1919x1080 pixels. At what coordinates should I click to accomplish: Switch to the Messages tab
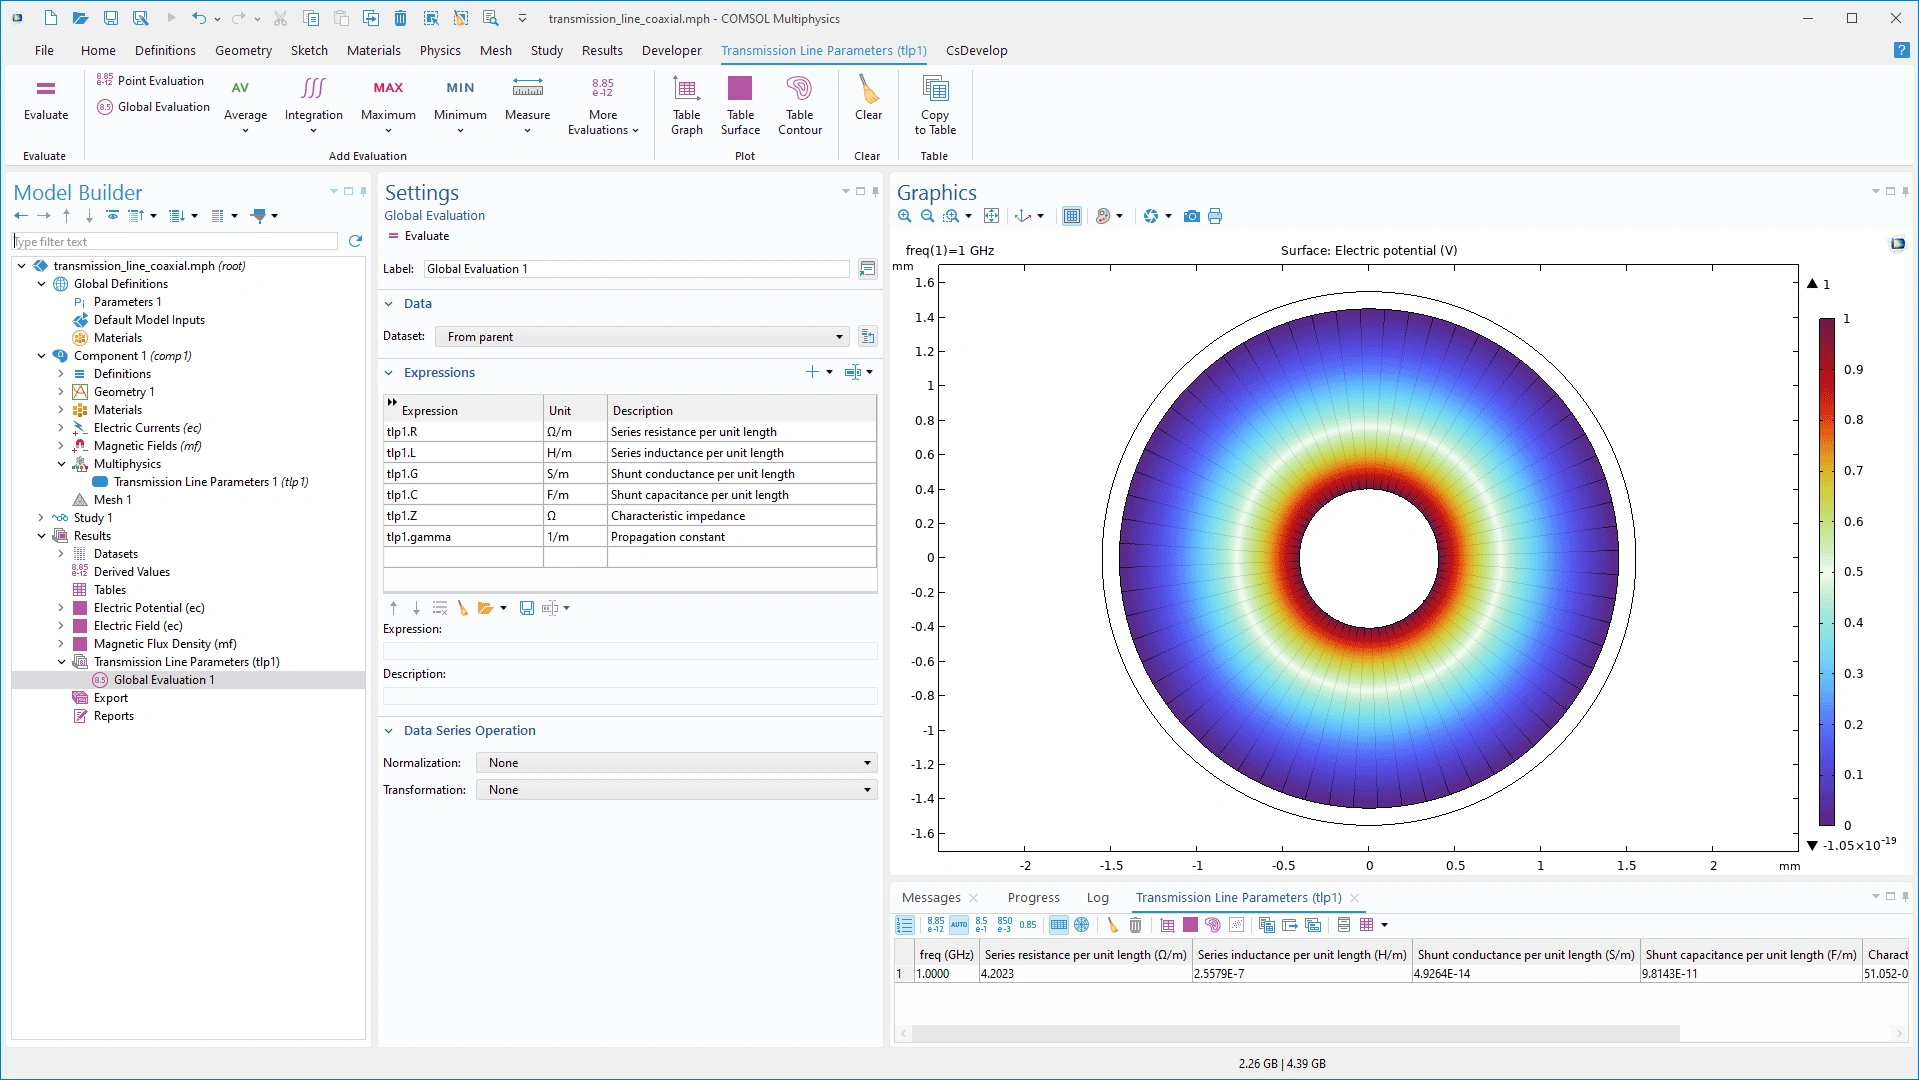930,898
